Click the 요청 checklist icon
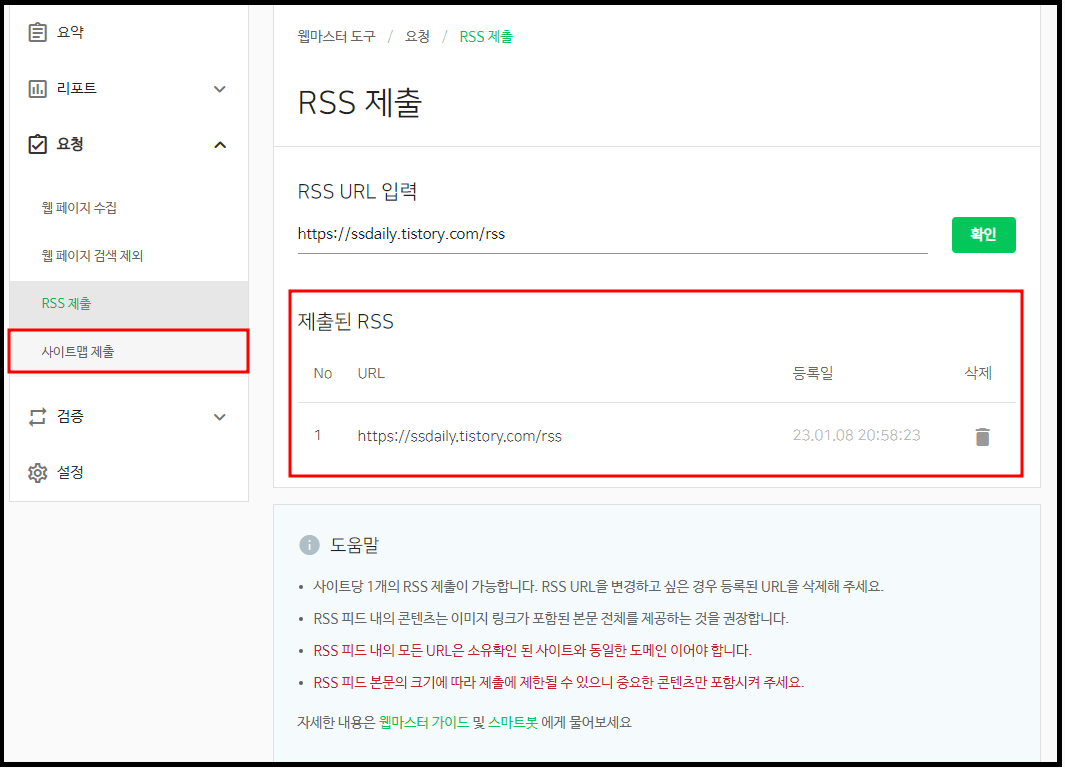 [x=37, y=144]
